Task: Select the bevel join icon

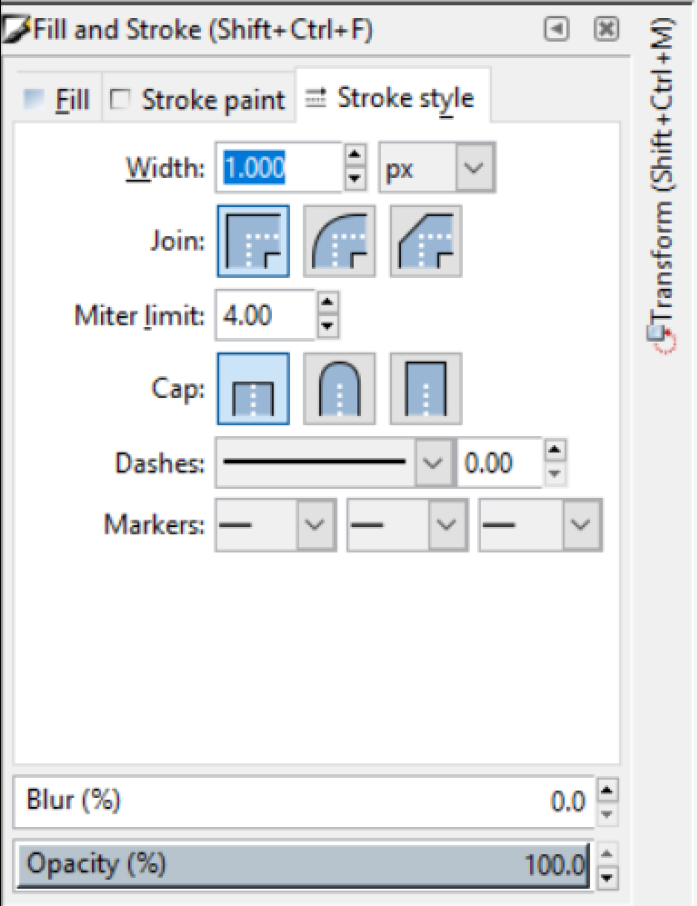Action: click(425, 241)
